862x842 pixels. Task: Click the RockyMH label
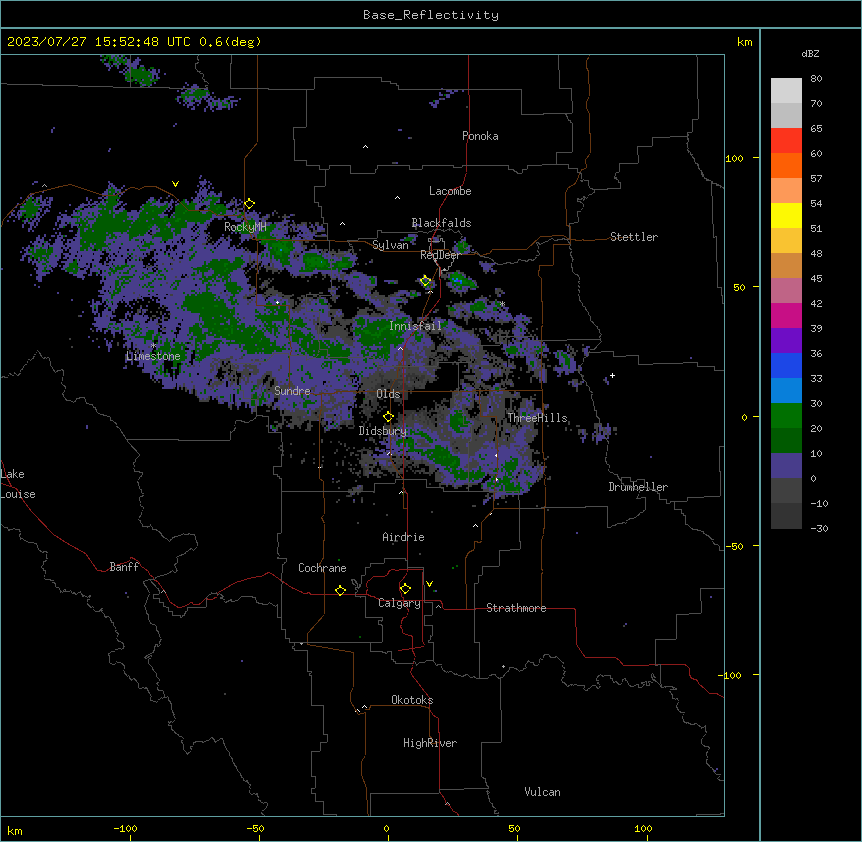click(x=245, y=227)
